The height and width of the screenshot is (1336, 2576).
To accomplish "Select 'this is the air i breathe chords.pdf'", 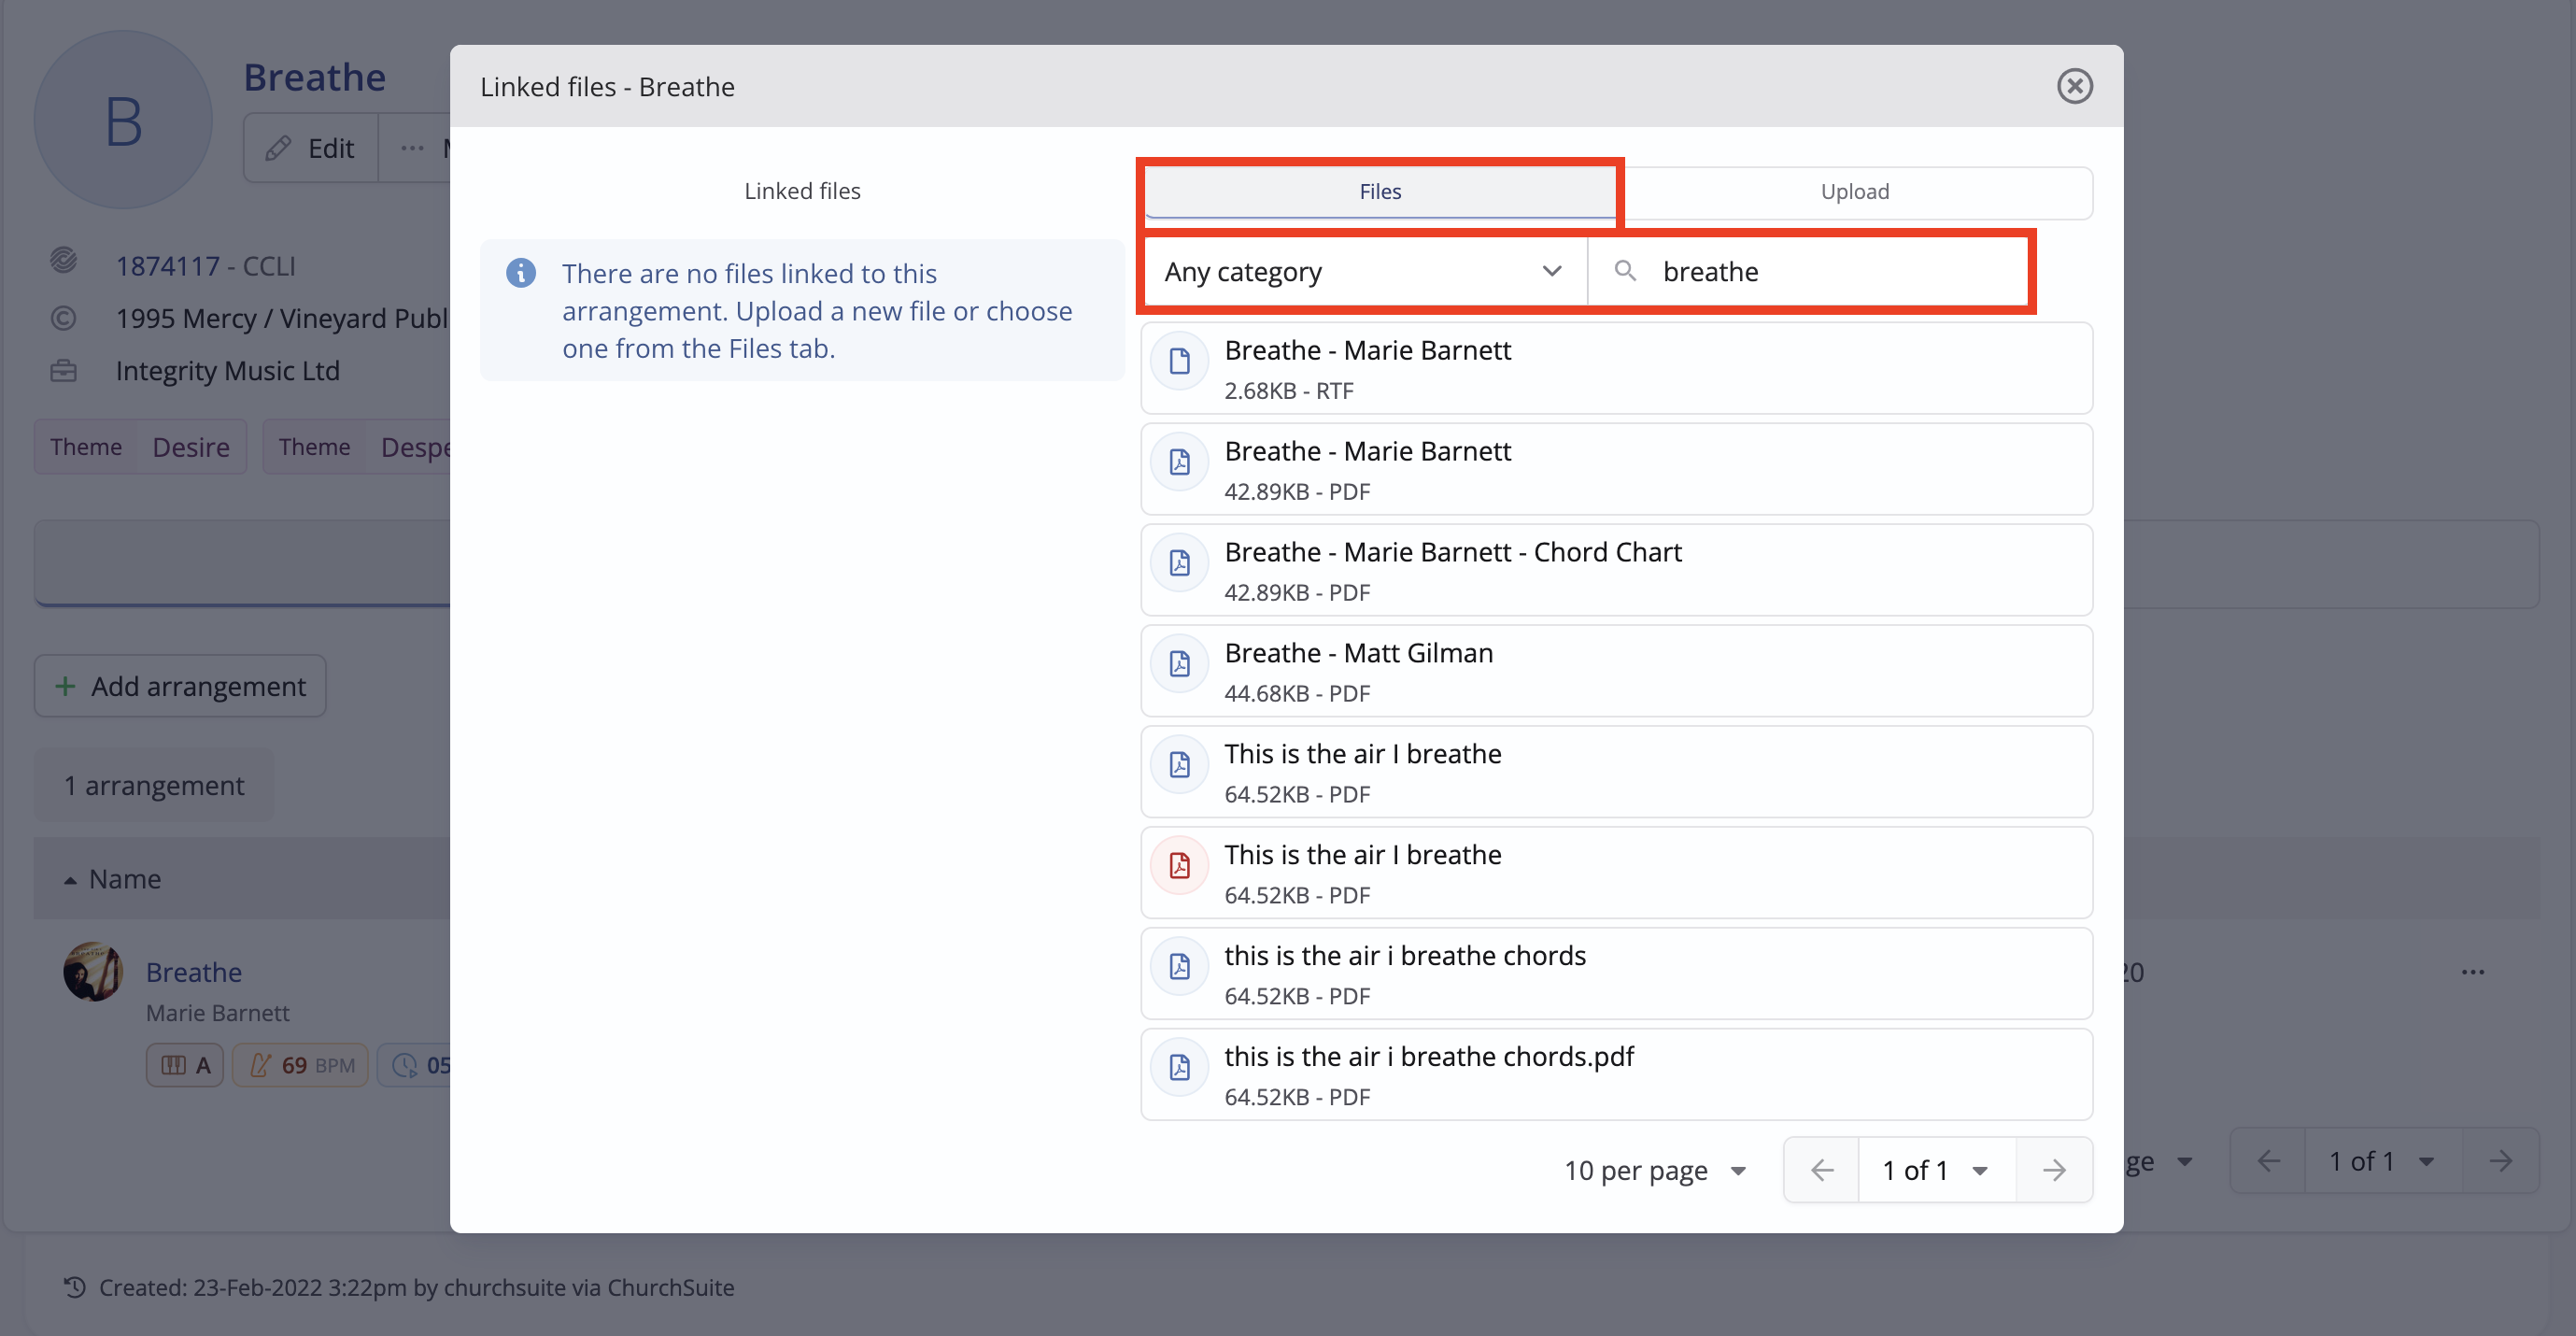I will point(1616,1075).
